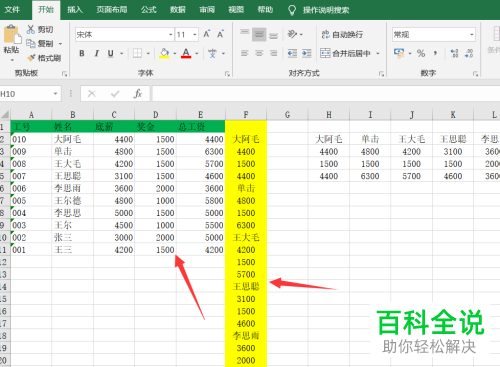
Task: Click the formula bar cancel X
Action: click(92, 94)
